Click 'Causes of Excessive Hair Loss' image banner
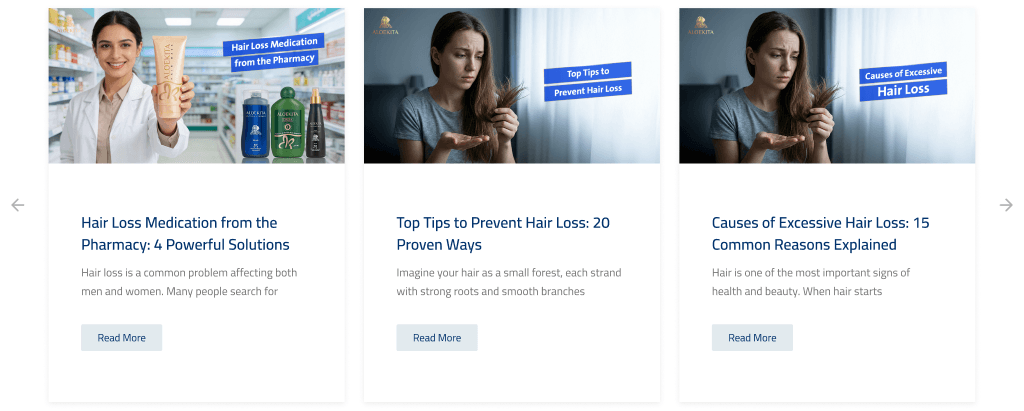This screenshot has height=411, width=1024. pos(903,82)
